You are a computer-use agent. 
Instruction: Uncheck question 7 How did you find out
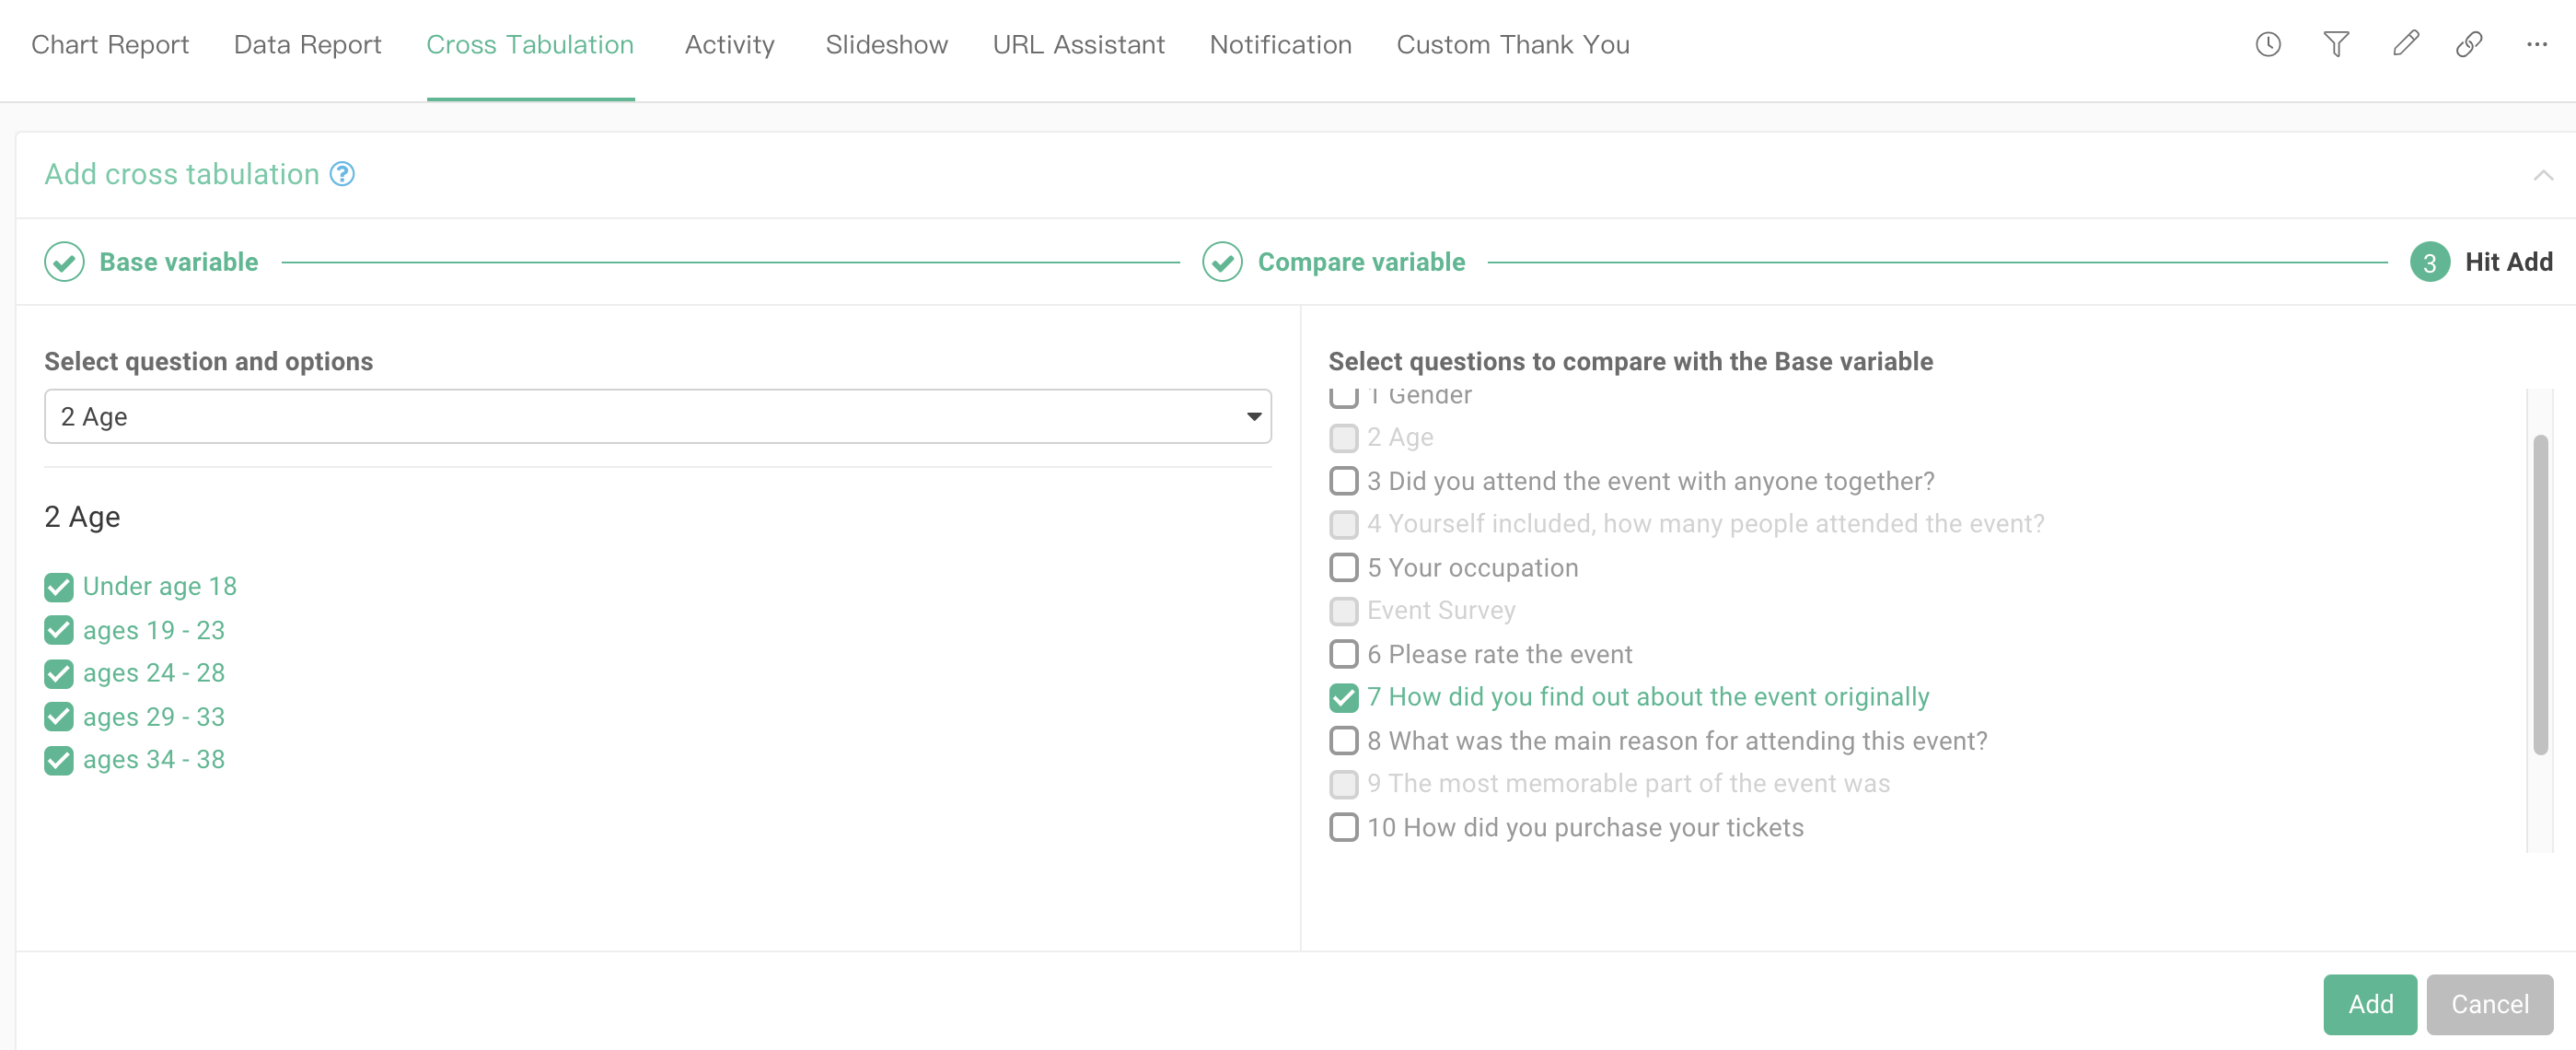pyautogui.click(x=1343, y=697)
